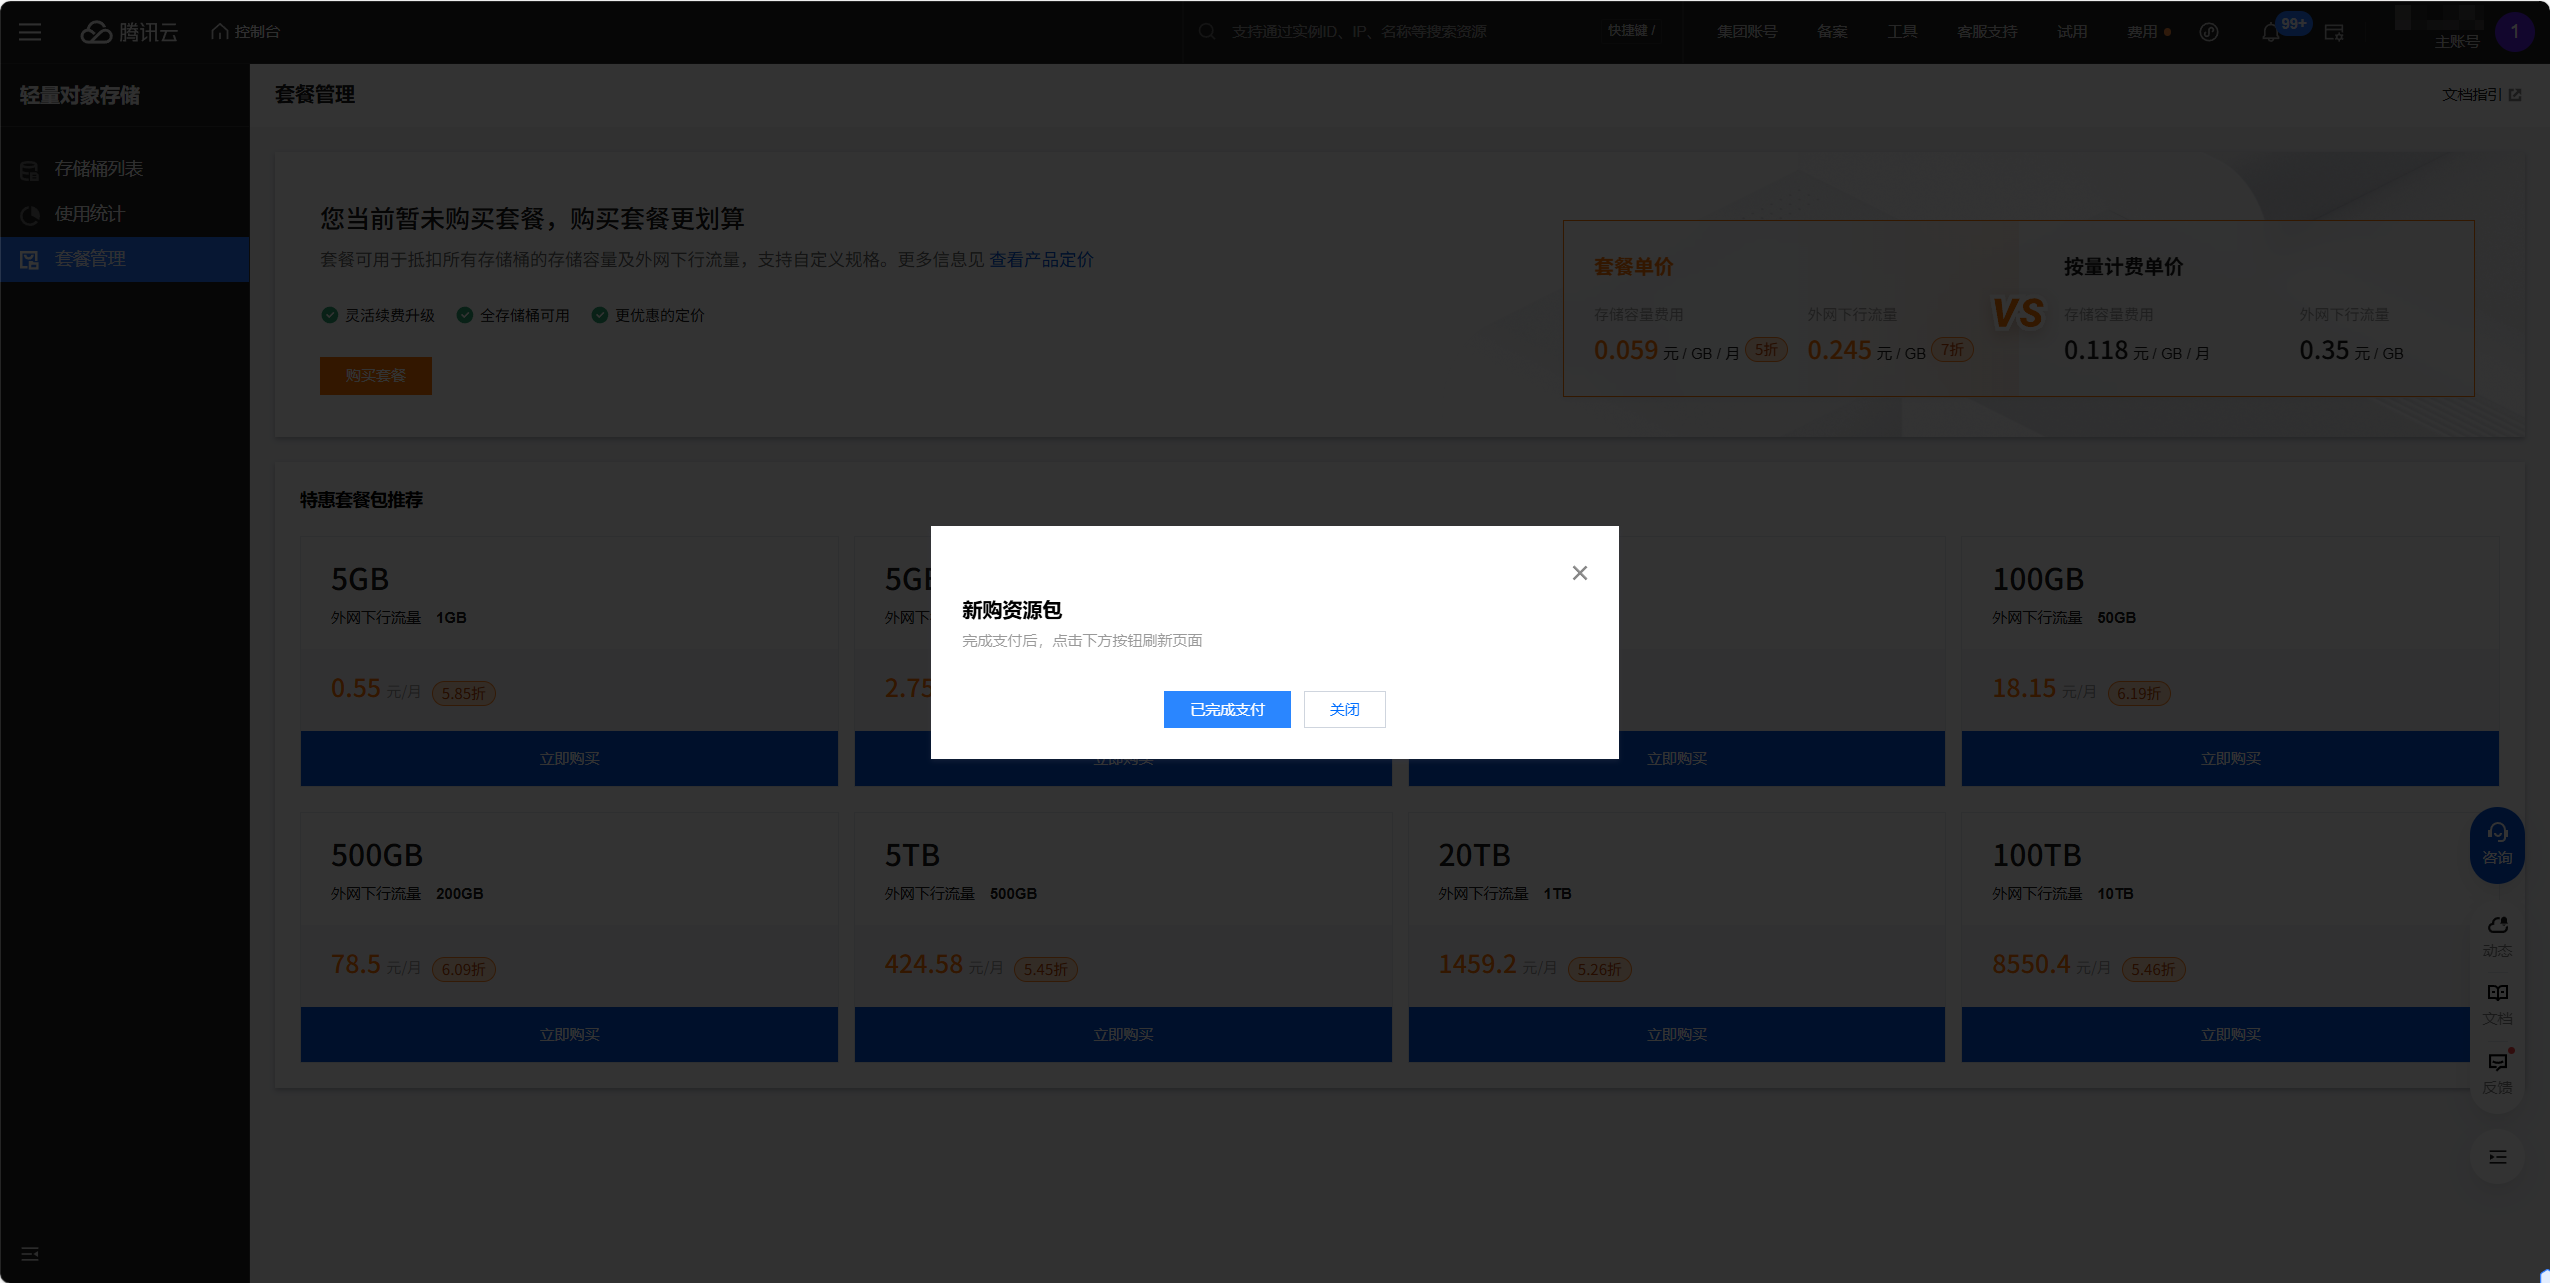Click the 7折 discount badge

[x=1953, y=350]
